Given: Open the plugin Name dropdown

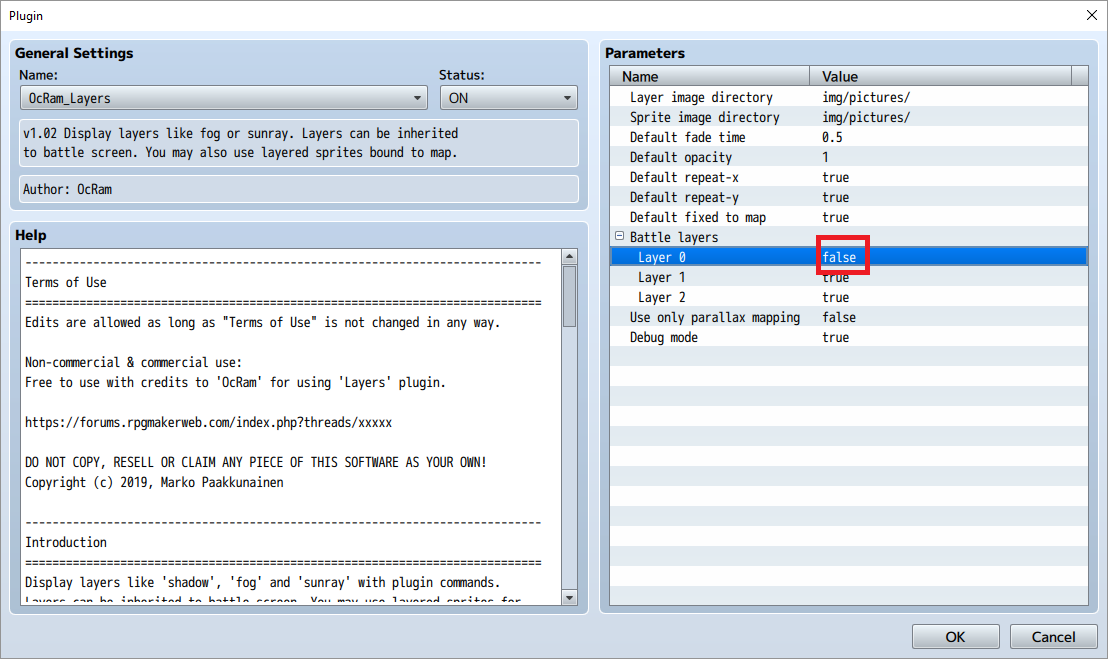Looking at the screenshot, I should click(224, 98).
